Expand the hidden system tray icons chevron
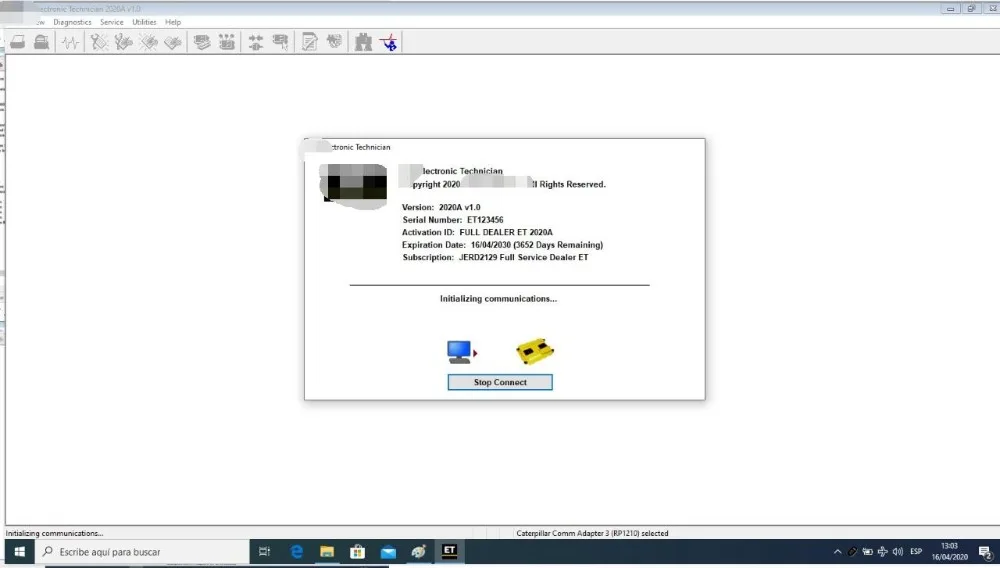This screenshot has height=568, width=1000. tap(837, 552)
